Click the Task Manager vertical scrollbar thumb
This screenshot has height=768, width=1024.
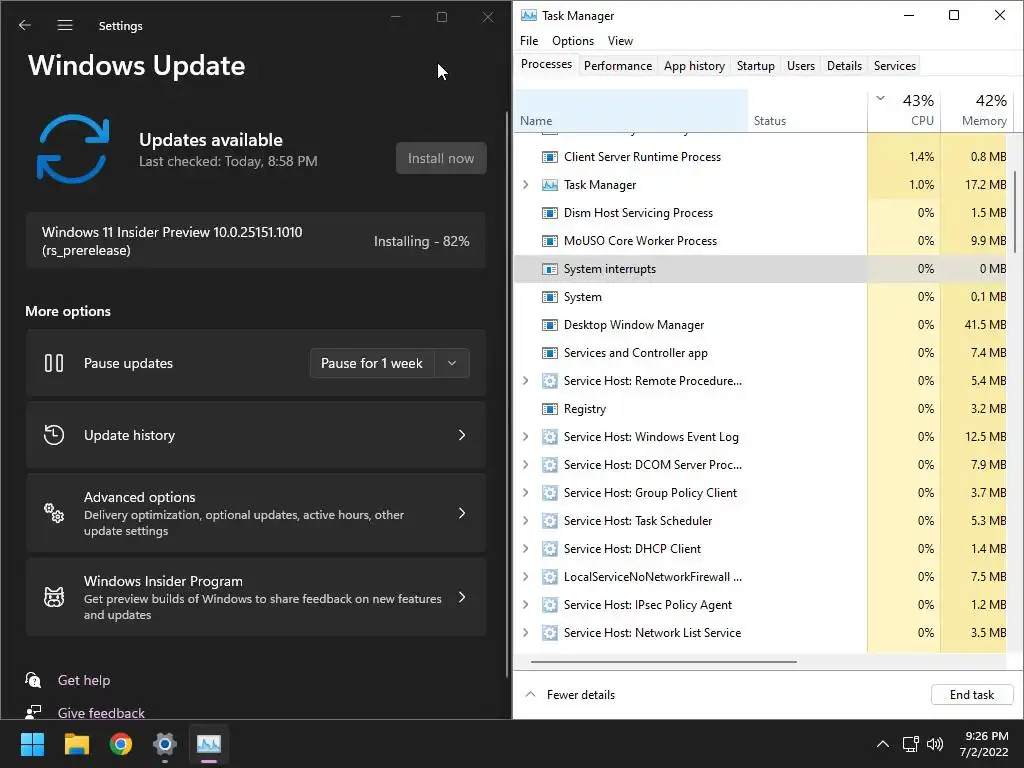(x=1015, y=212)
